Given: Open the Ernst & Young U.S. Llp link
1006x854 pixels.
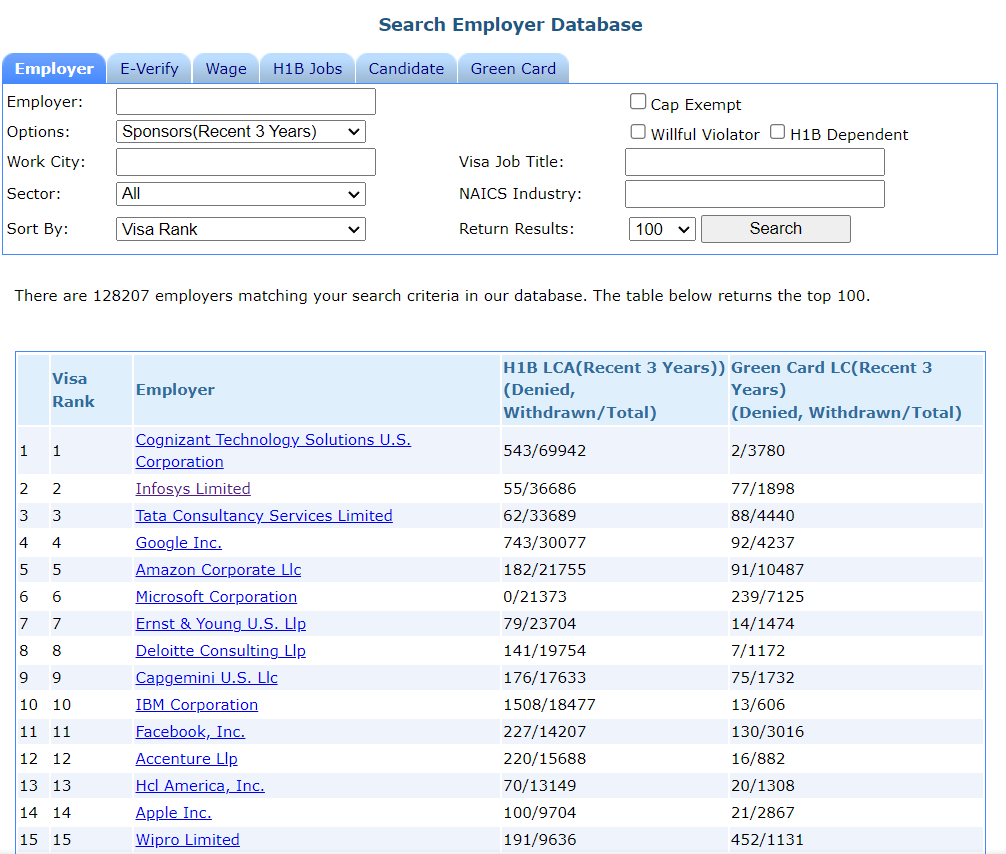Looking at the screenshot, I should tap(221, 623).
